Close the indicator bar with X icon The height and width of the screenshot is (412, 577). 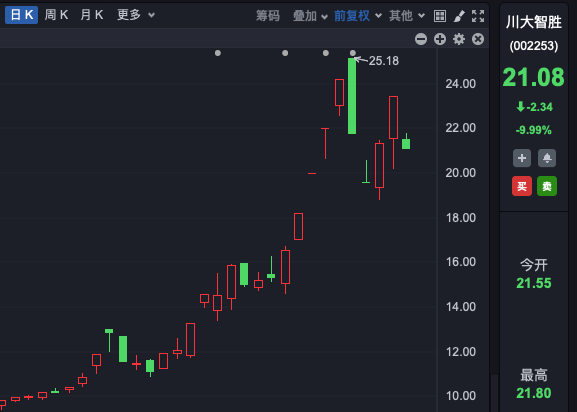pyautogui.click(x=478, y=39)
